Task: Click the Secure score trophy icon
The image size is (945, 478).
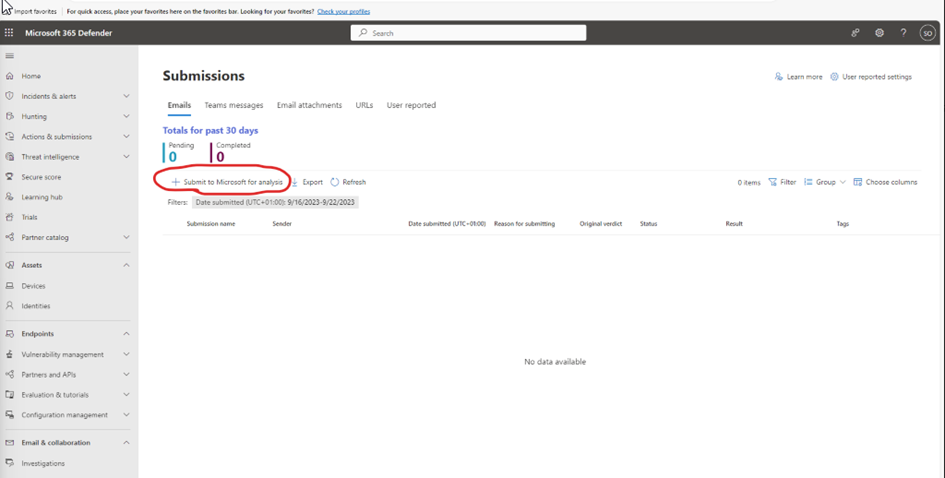Action: (9, 177)
